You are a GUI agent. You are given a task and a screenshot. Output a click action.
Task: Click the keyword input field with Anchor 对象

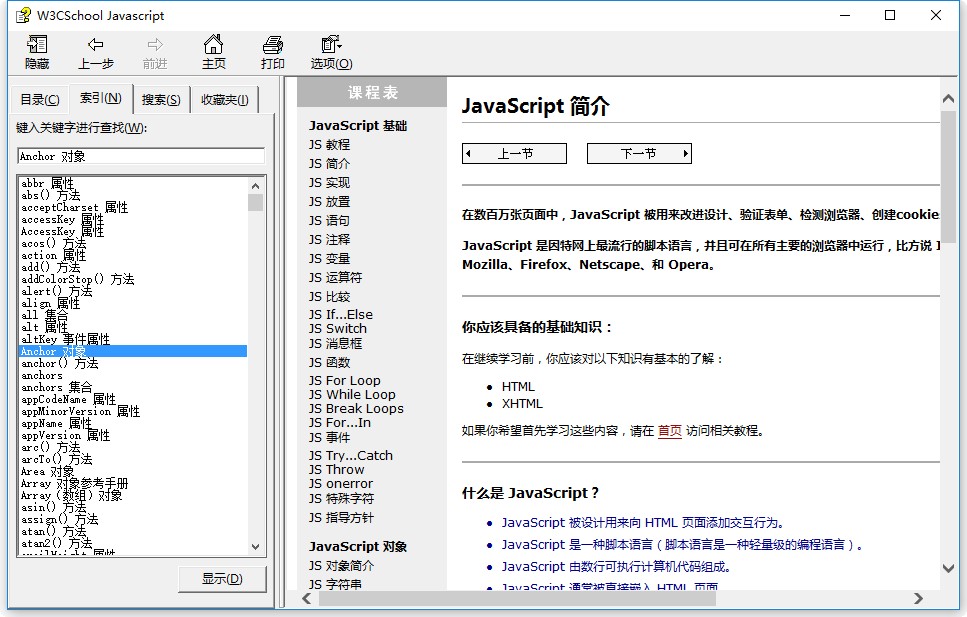141,156
